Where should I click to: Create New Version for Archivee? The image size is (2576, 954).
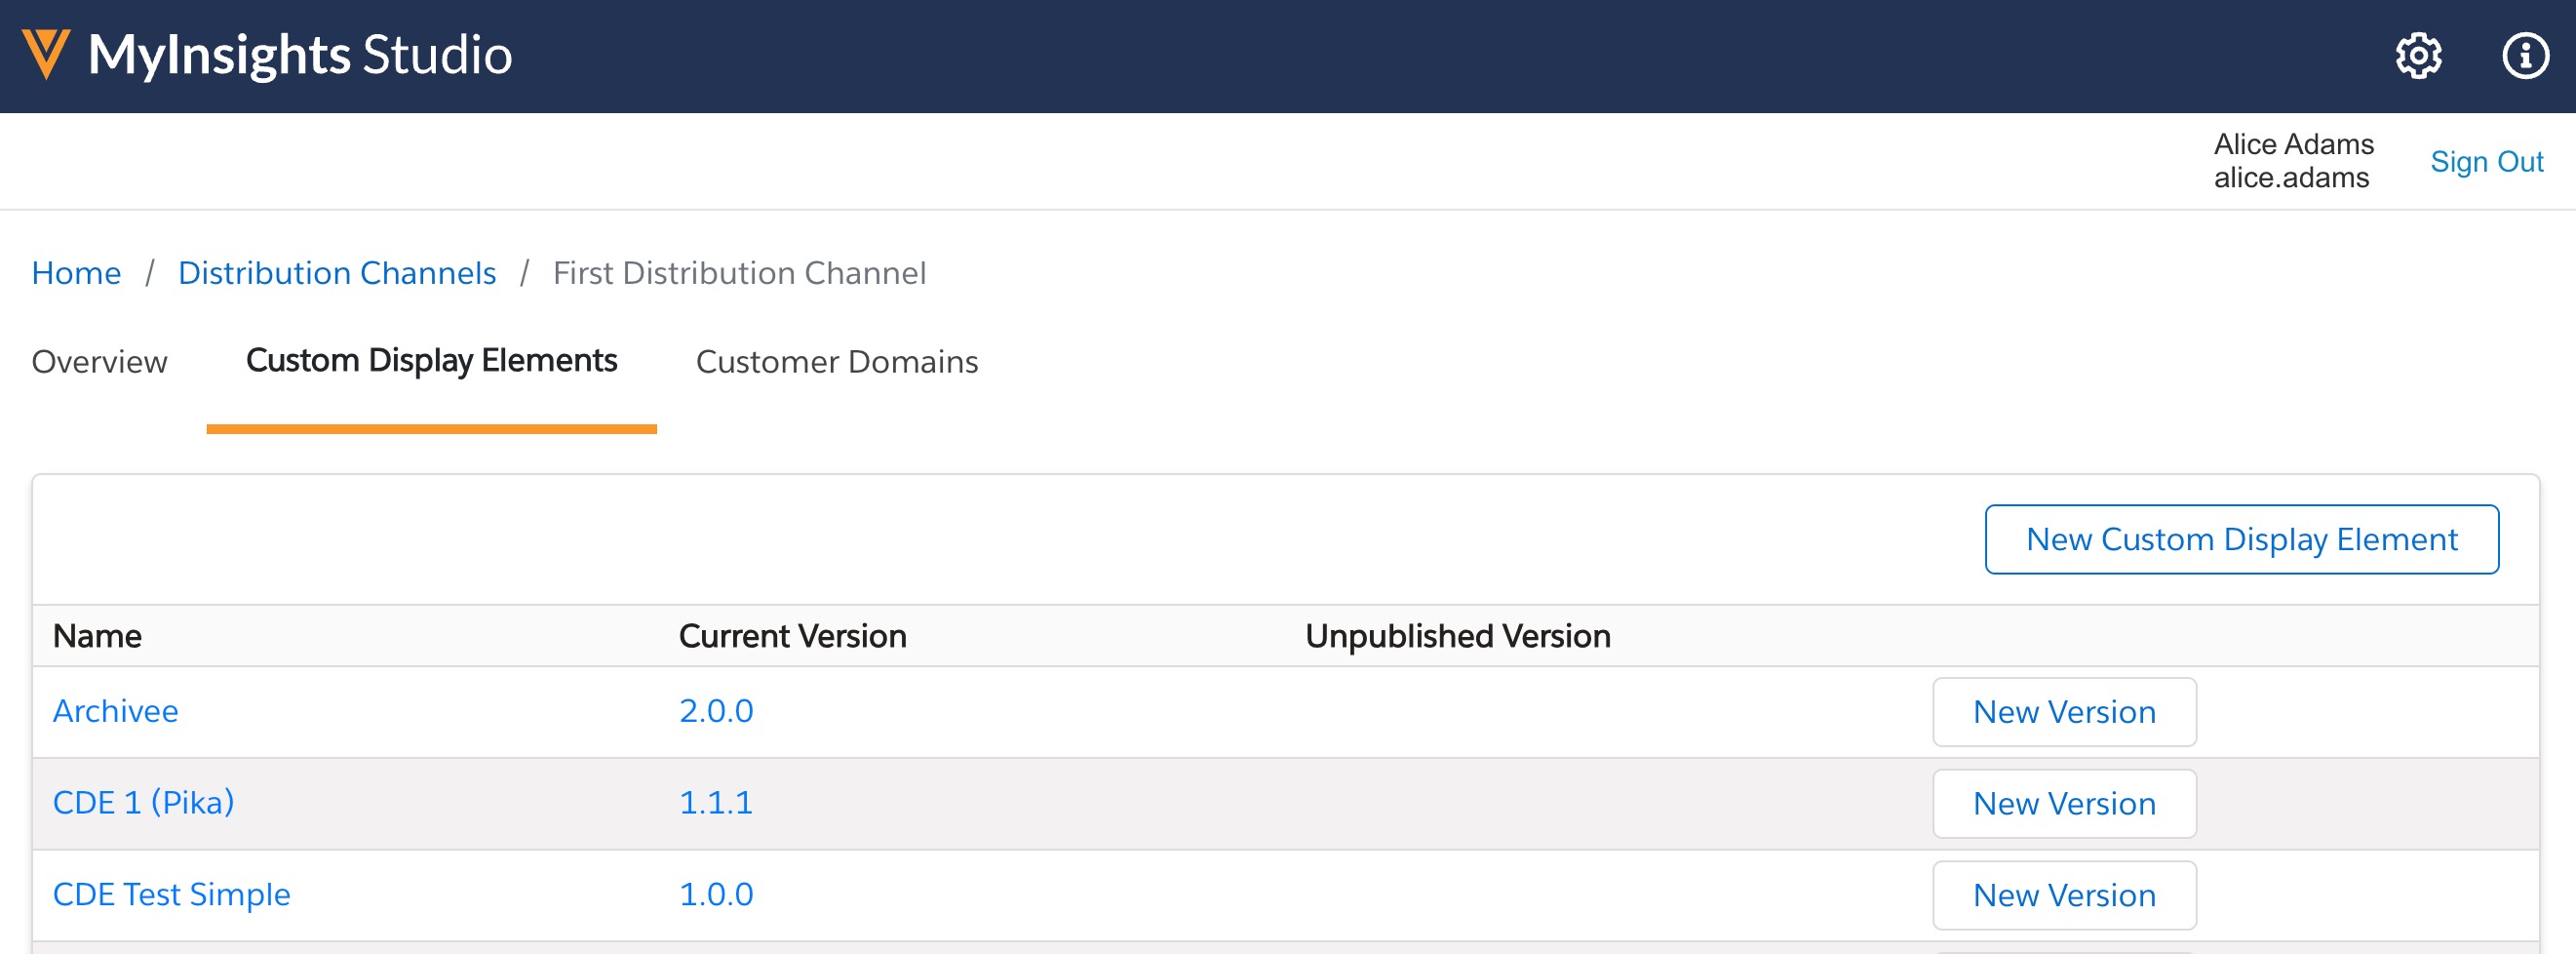(2063, 712)
